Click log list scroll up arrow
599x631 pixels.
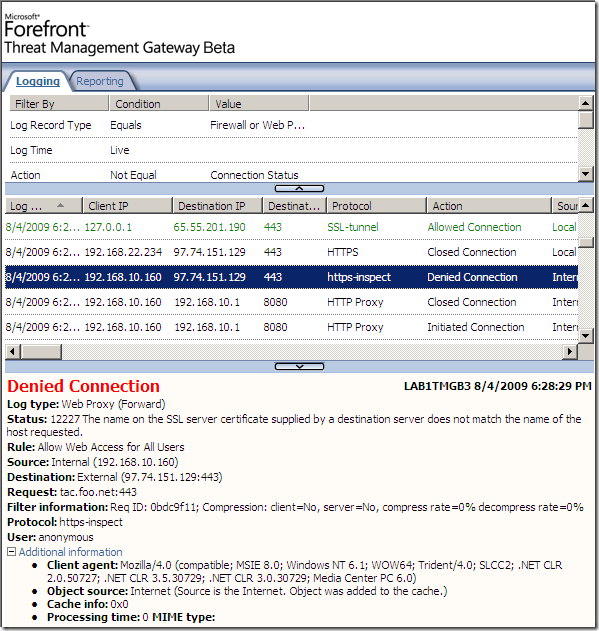coord(586,205)
